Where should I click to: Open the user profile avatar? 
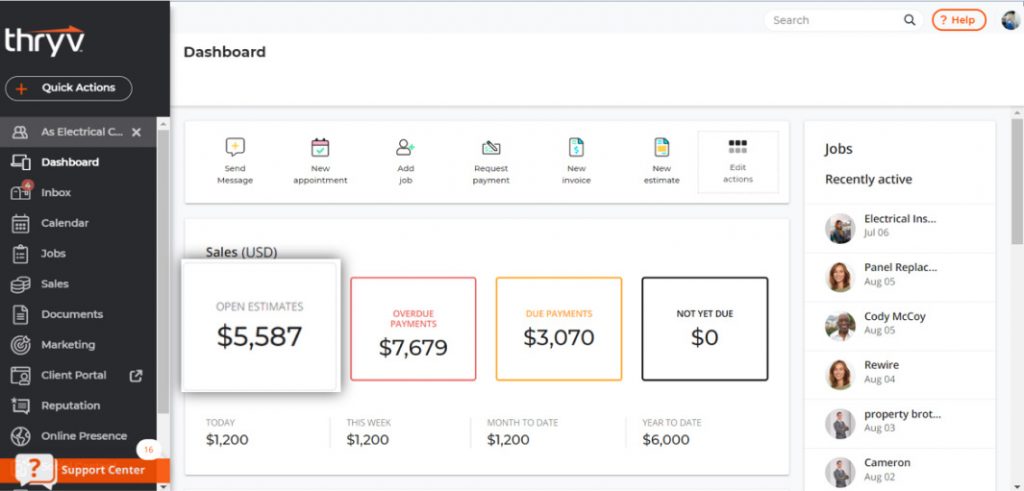click(1011, 20)
